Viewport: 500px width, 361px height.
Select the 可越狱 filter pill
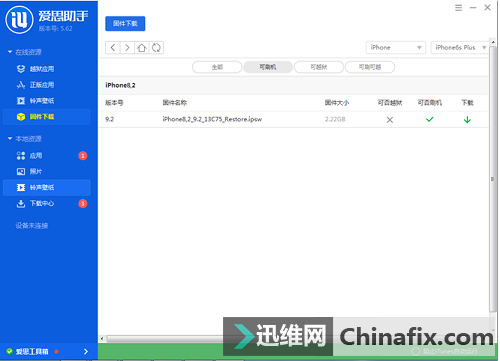319,67
